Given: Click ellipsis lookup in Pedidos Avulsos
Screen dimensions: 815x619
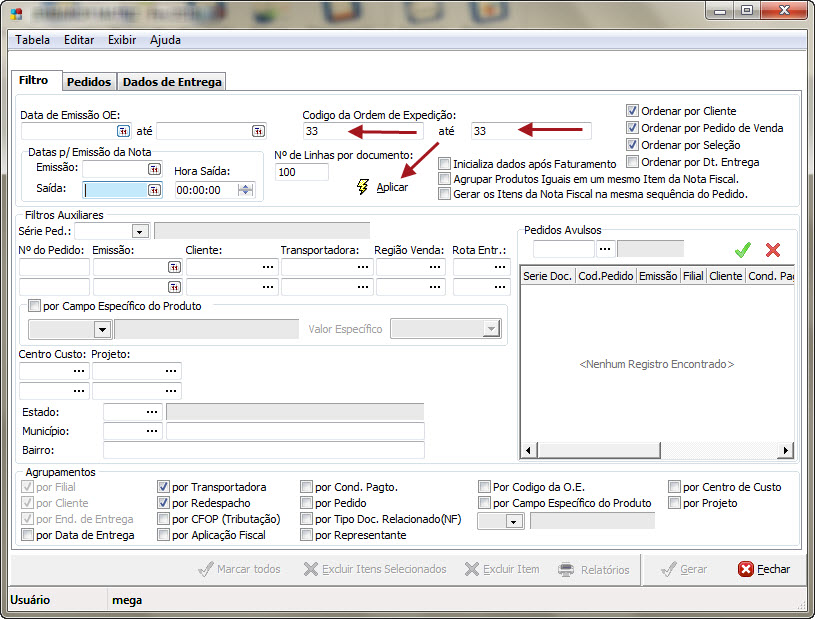Looking at the screenshot, I should click(x=604, y=249).
